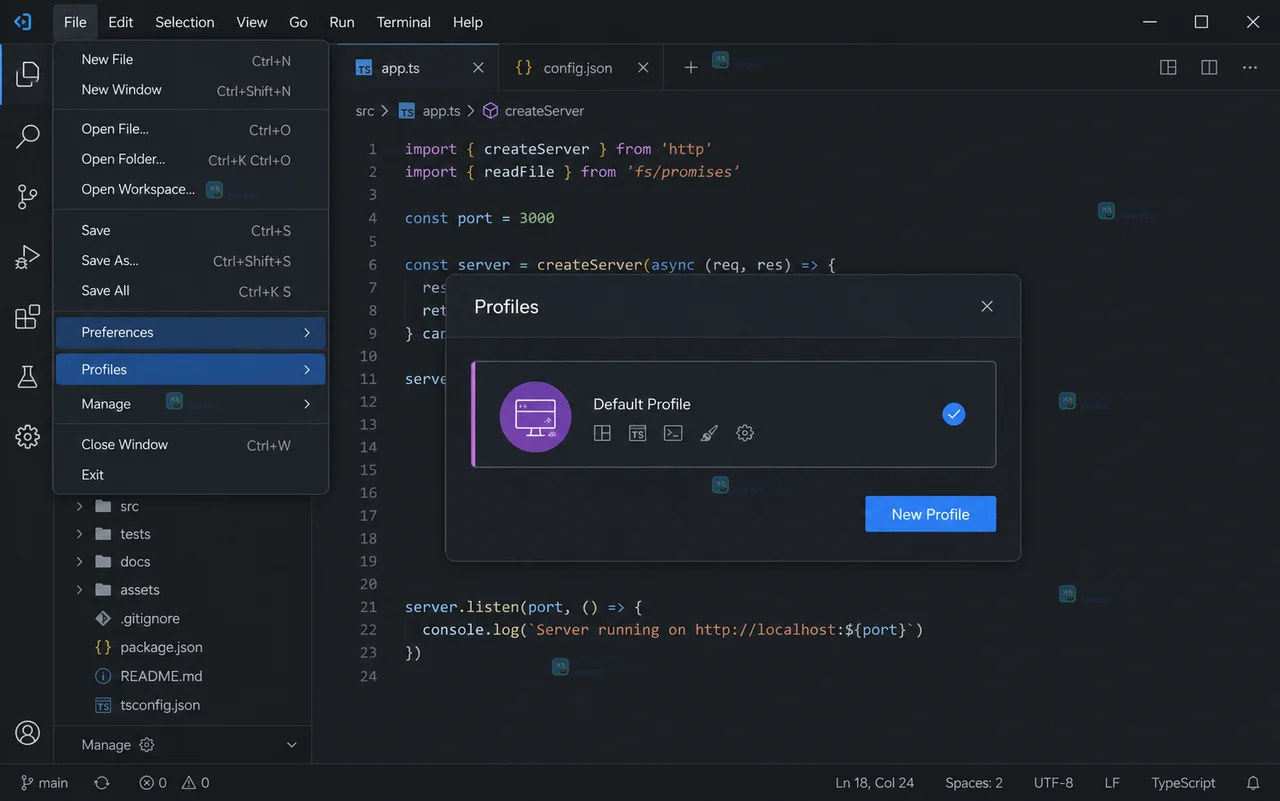1280x801 pixels.
Task: Click the paintbrush icon under Default Profile
Action: pyautogui.click(x=709, y=433)
